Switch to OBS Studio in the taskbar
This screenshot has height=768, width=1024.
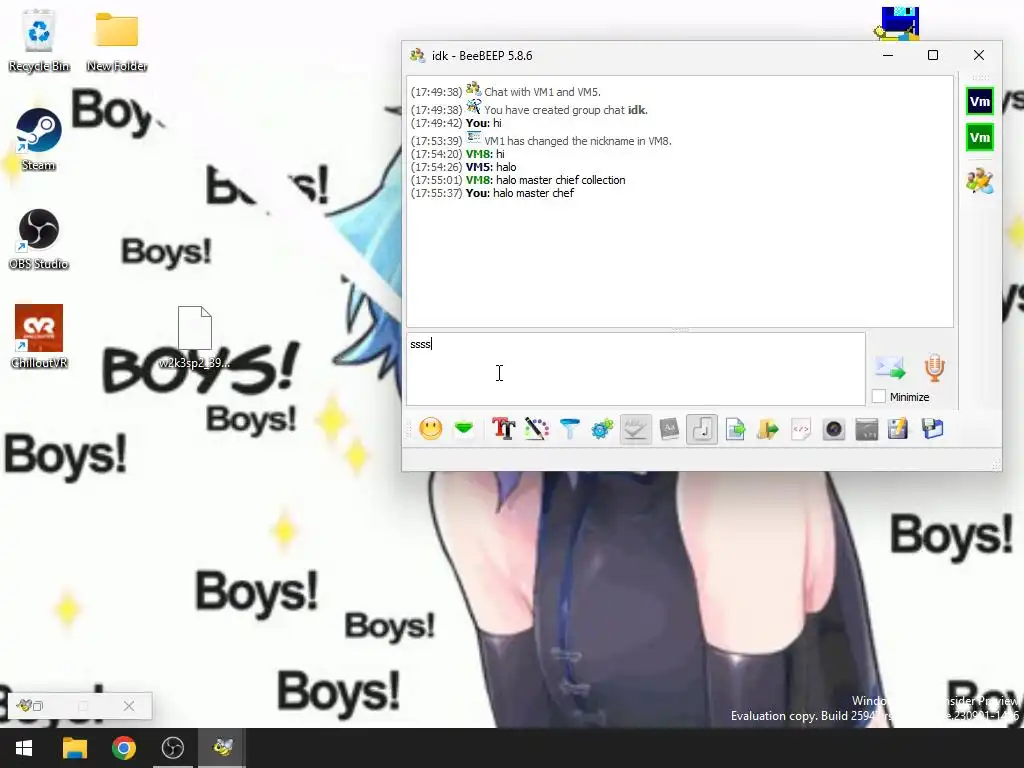click(173, 748)
